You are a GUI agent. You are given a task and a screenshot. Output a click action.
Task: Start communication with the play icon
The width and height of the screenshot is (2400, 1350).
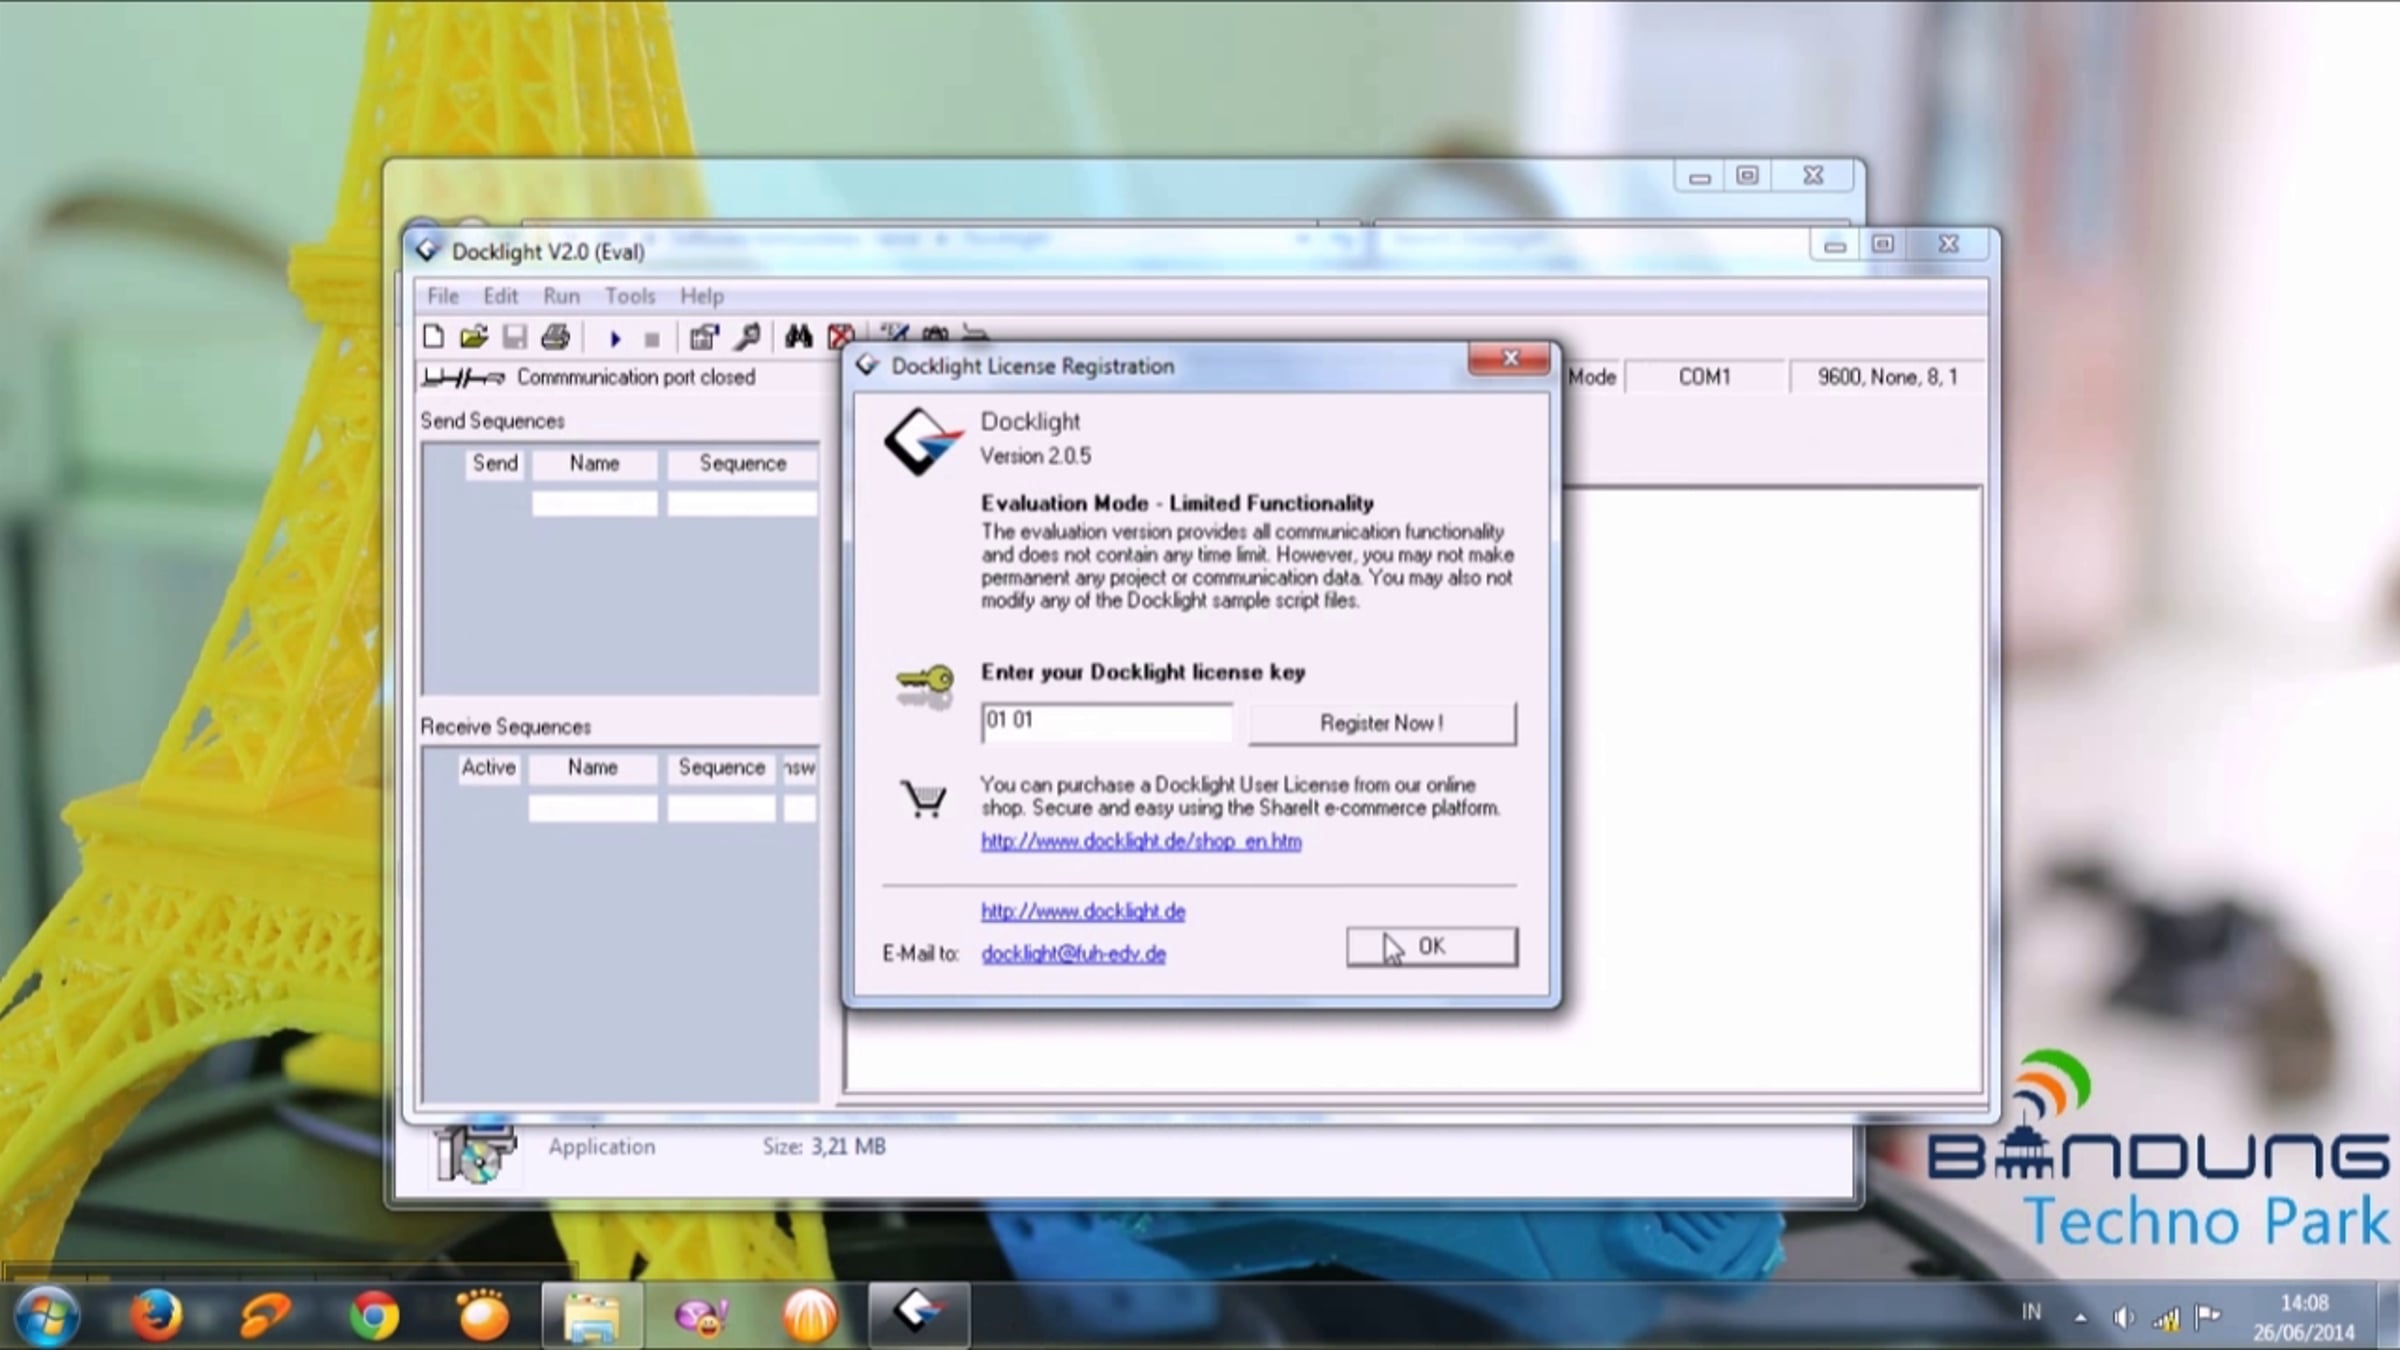[x=615, y=339]
